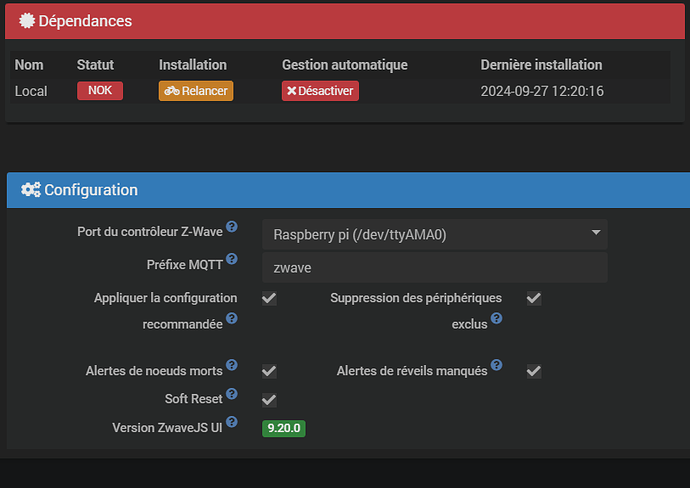Click the Préfixe MQTT field containing zwave

point(435,268)
